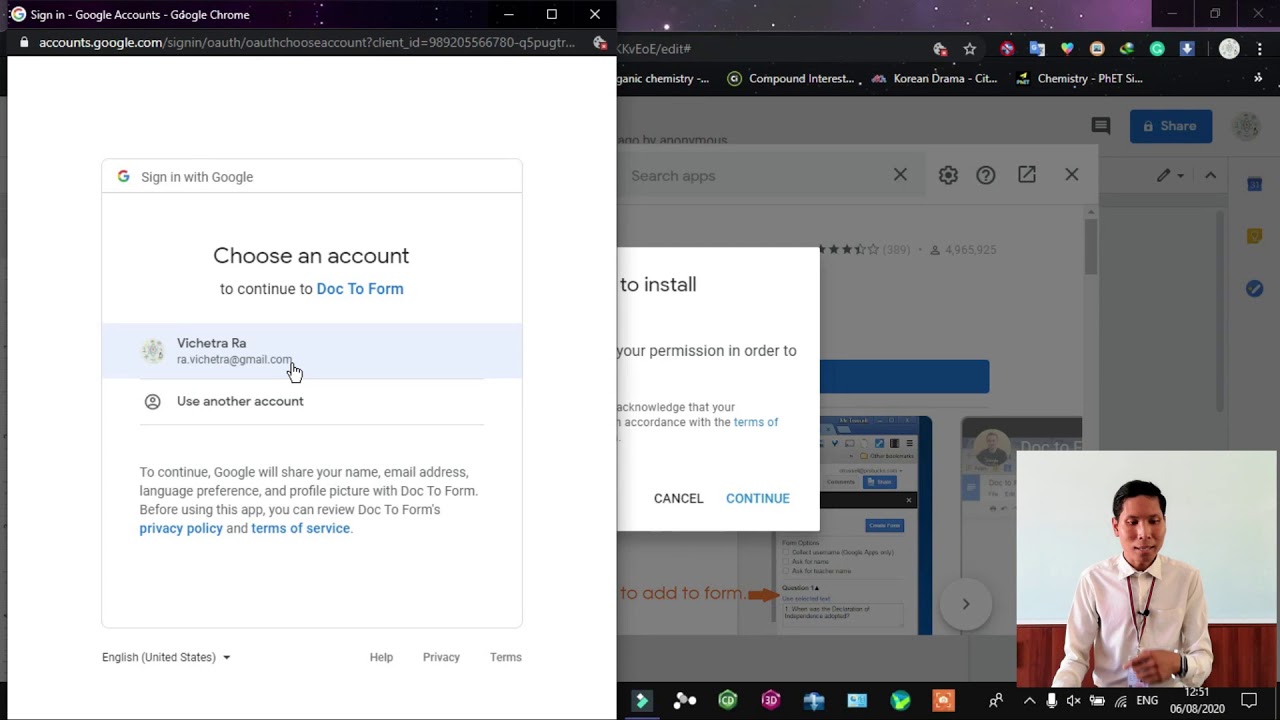The height and width of the screenshot is (720, 1280).
Task: Expand English (United States) language dropdown
Action: [166, 657]
